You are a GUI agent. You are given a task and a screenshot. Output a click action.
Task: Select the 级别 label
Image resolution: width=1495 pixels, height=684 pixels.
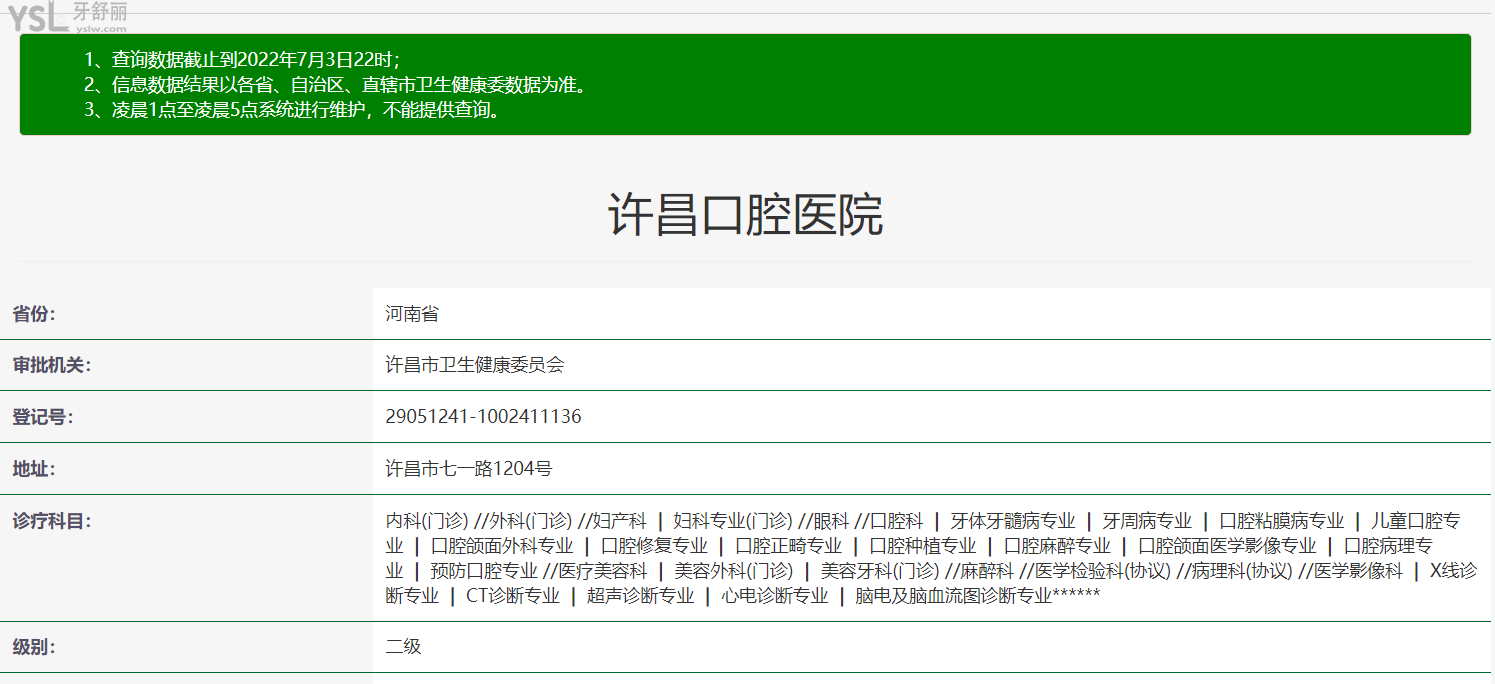click(34, 647)
